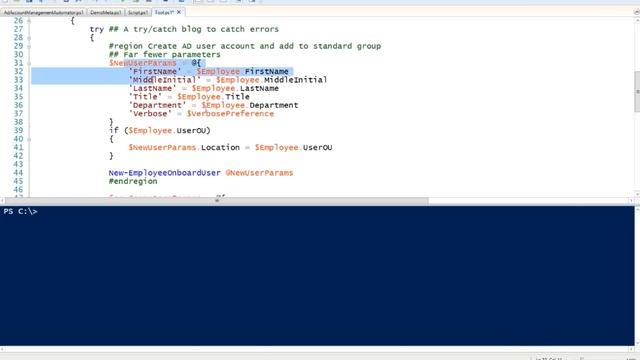Click $Employee.LastName on line 34
640x360 pixels.
tap(235, 88)
